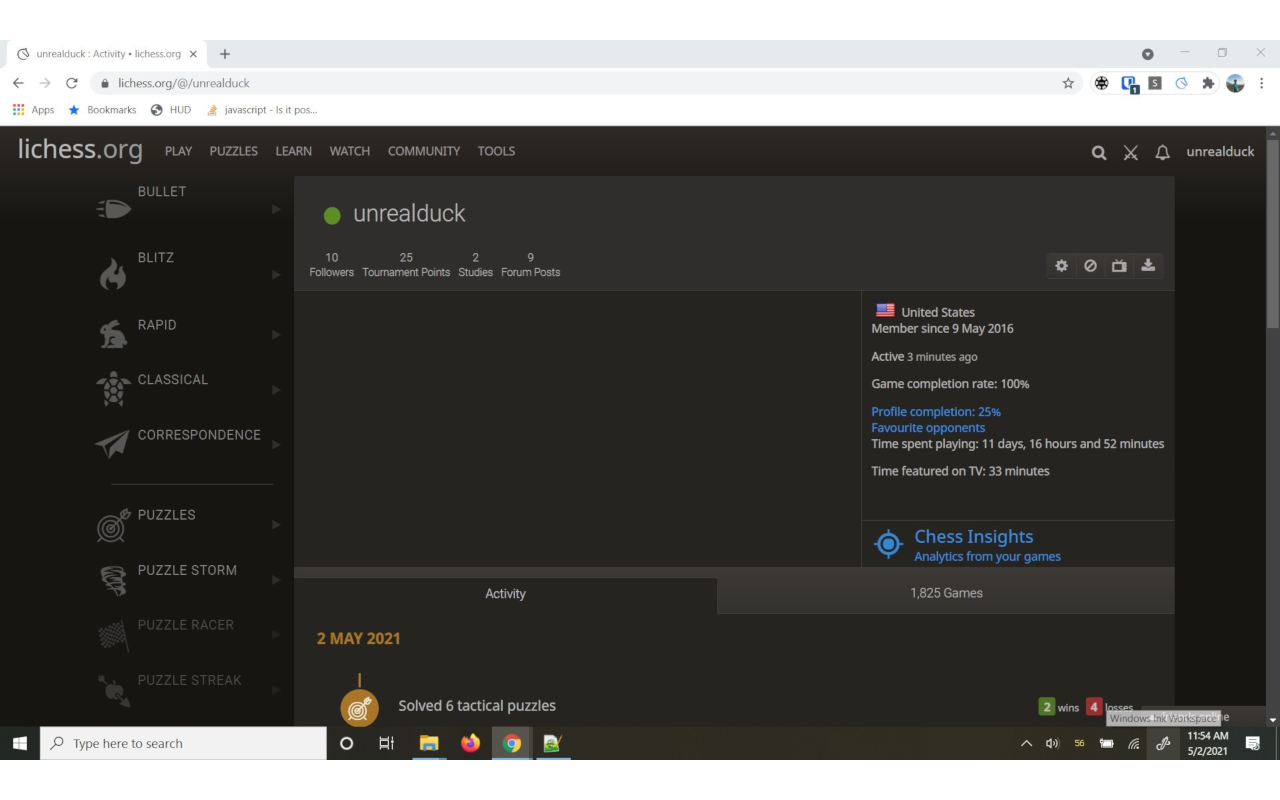The width and height of the screenshot is (1280, 800).
Task: Expand the Puzzle Storm row arrow
Action: click(276, 579)
